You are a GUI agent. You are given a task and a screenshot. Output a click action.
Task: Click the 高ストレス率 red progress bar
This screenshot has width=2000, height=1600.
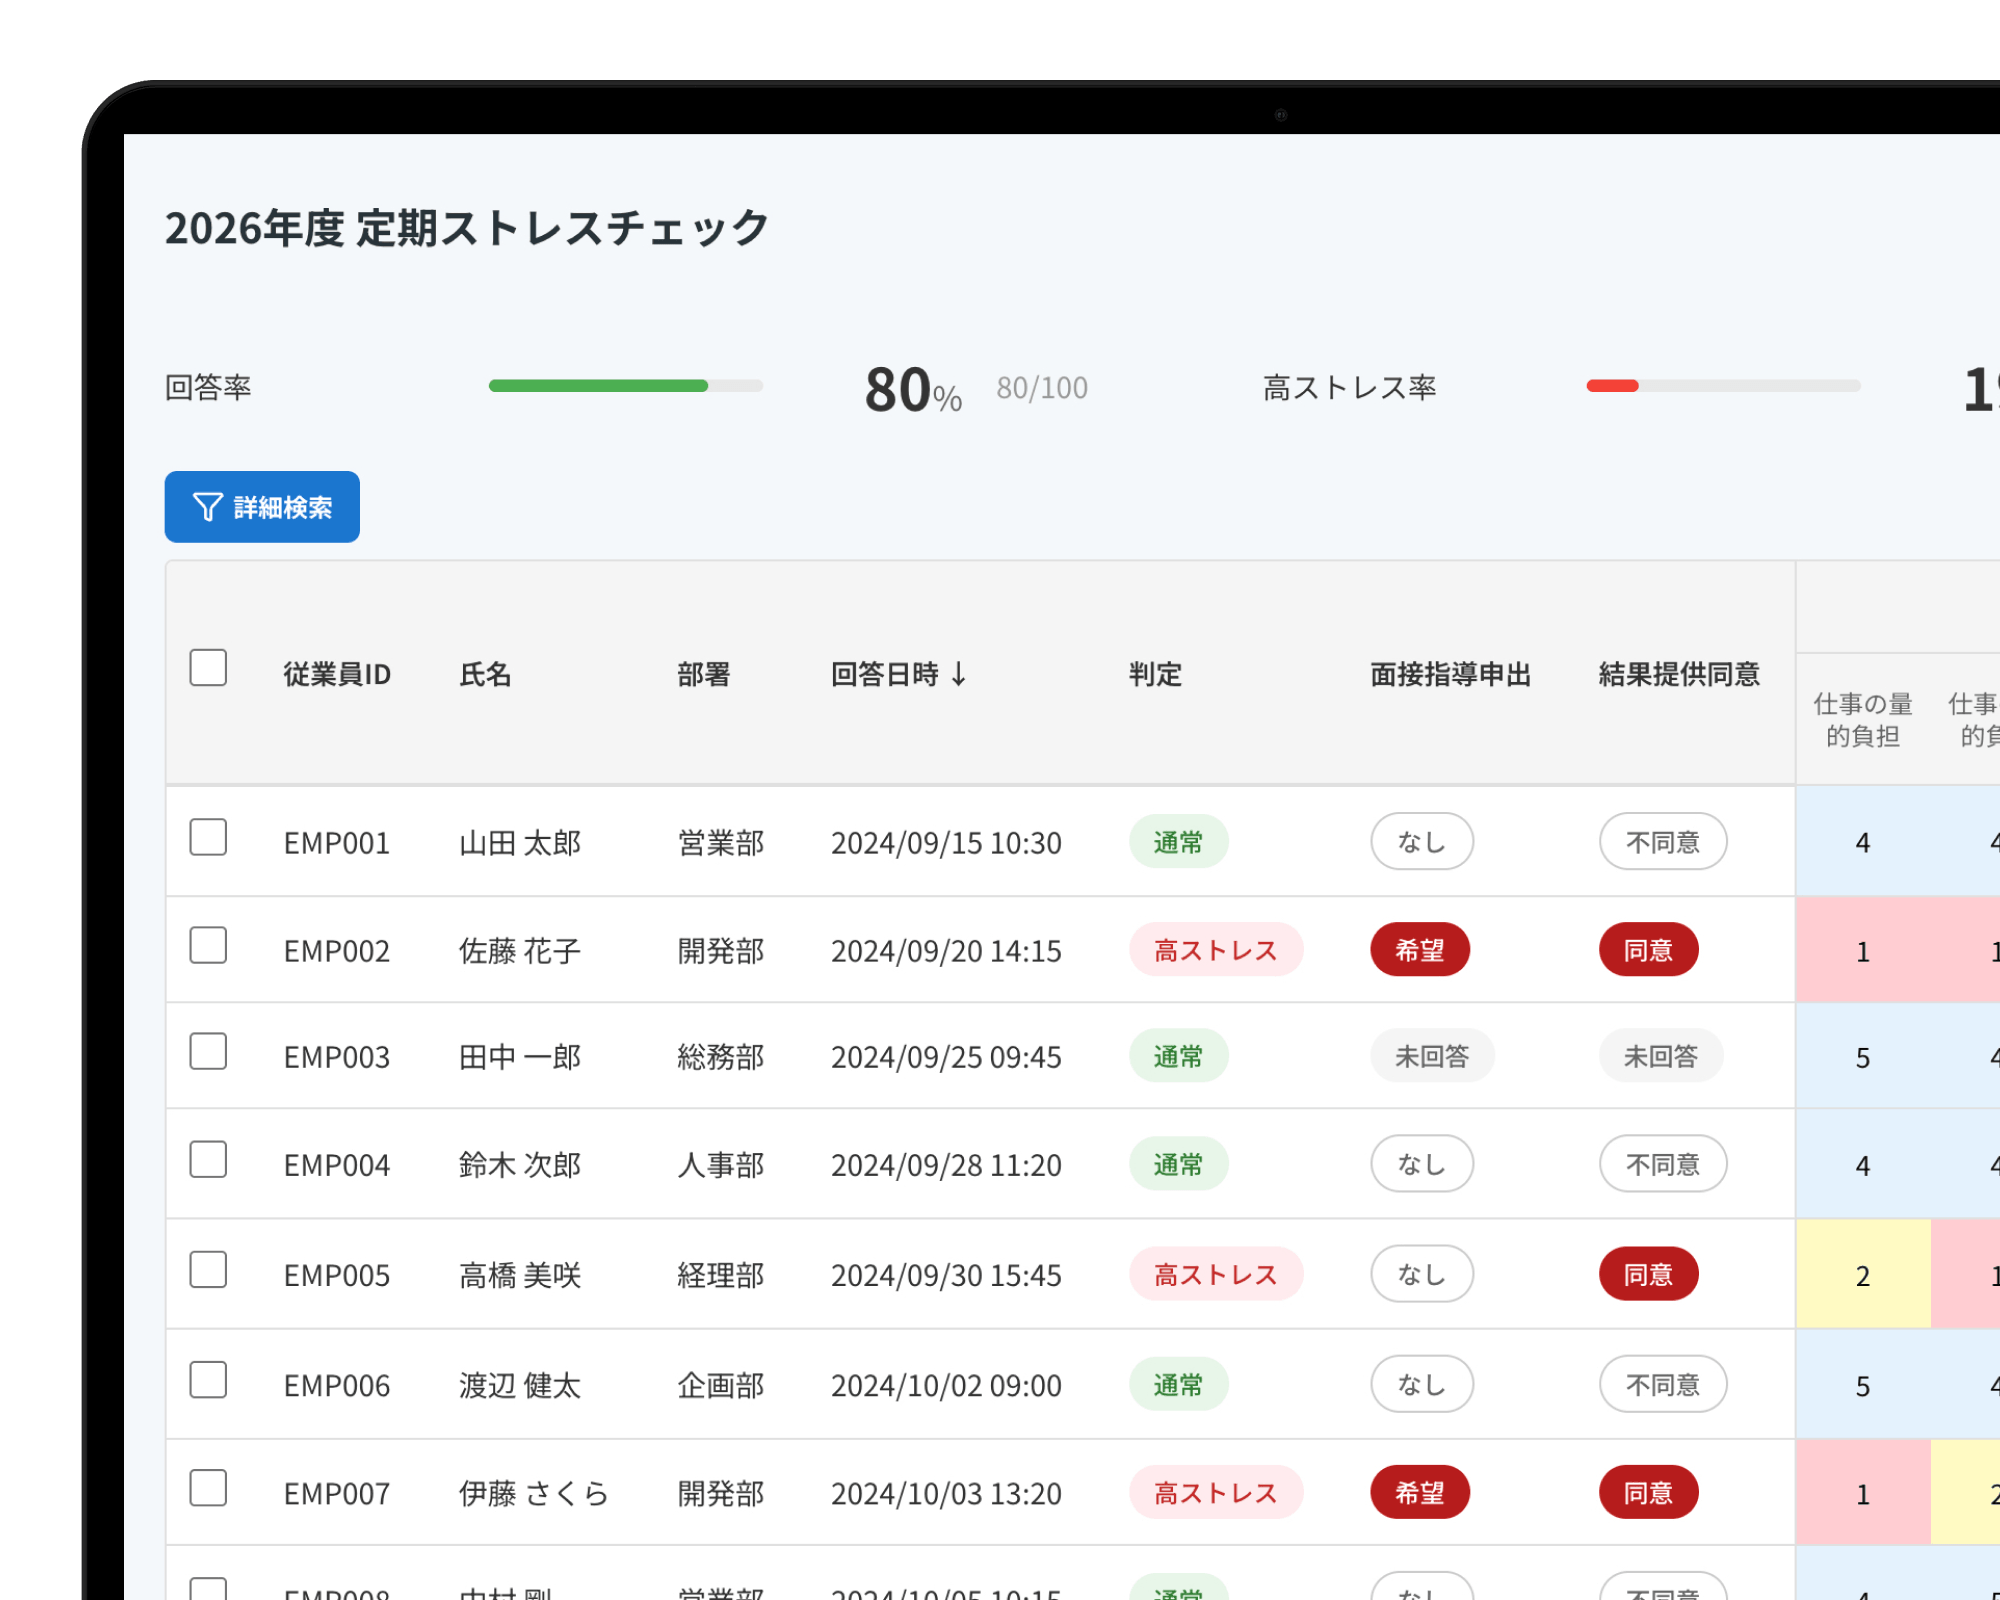tap(1612, 386)
